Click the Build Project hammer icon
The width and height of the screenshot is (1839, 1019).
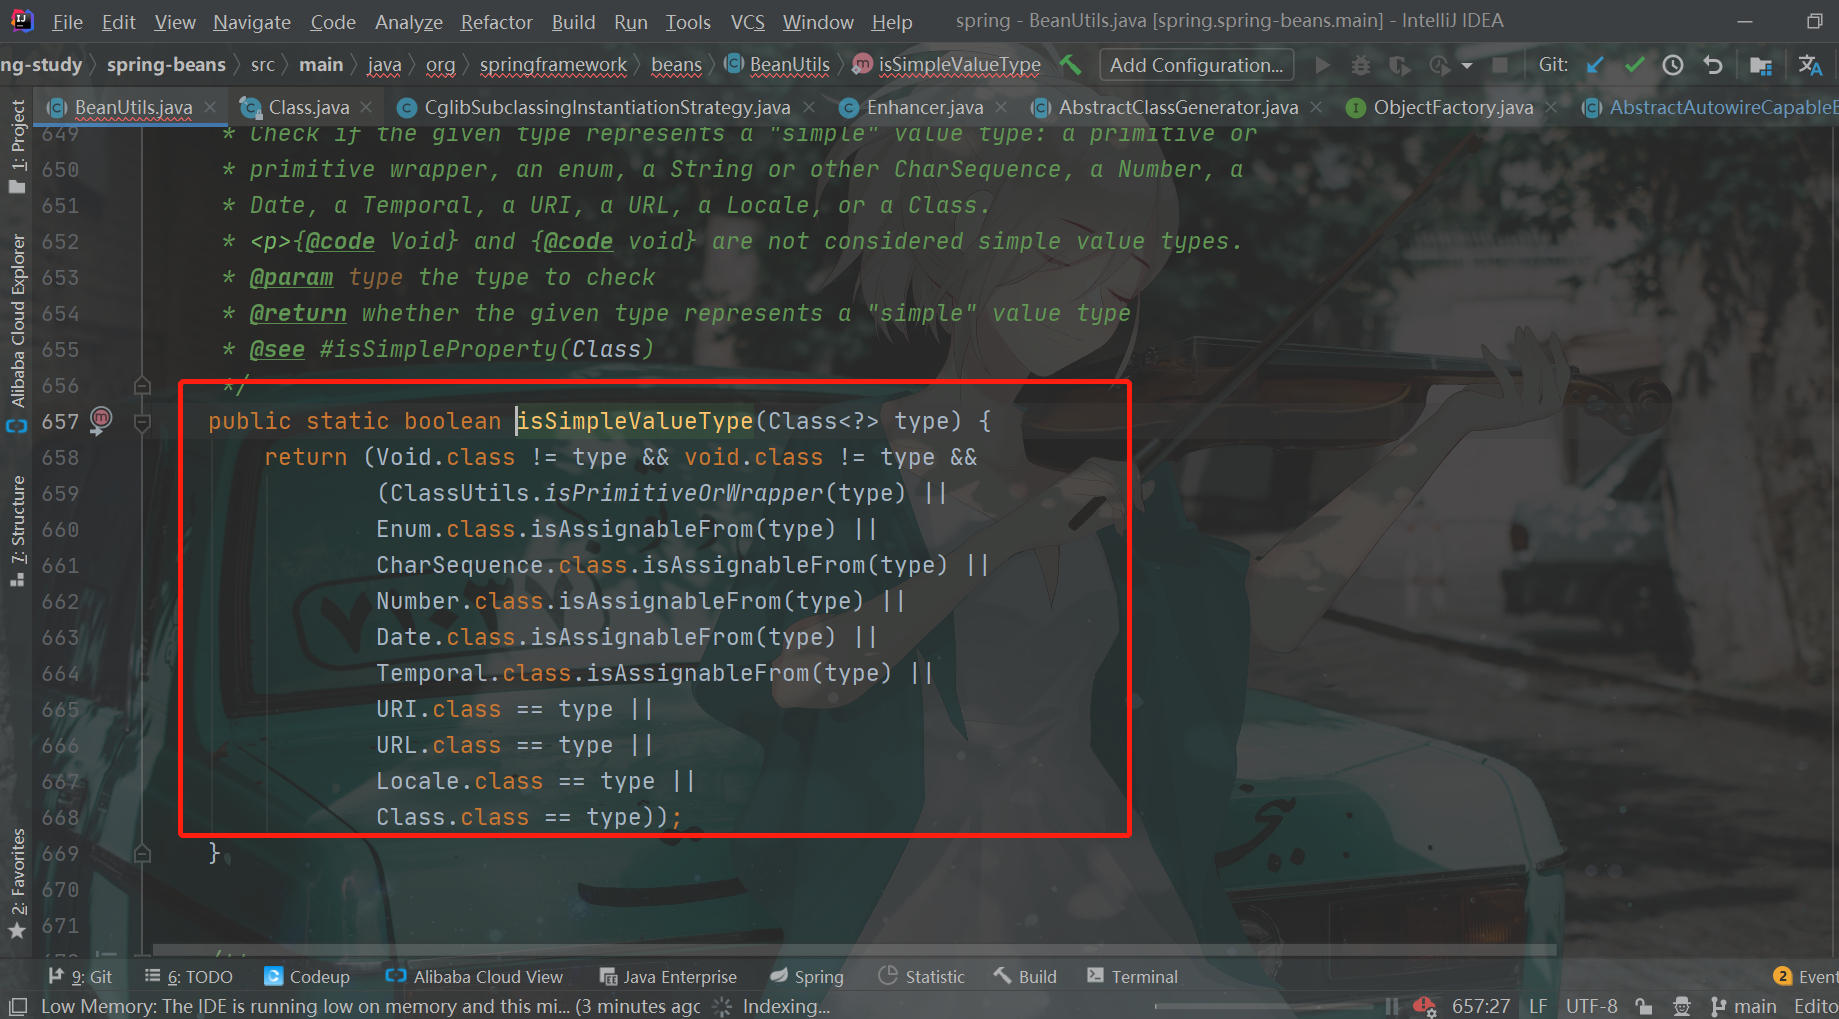(x=1071, y=65)
